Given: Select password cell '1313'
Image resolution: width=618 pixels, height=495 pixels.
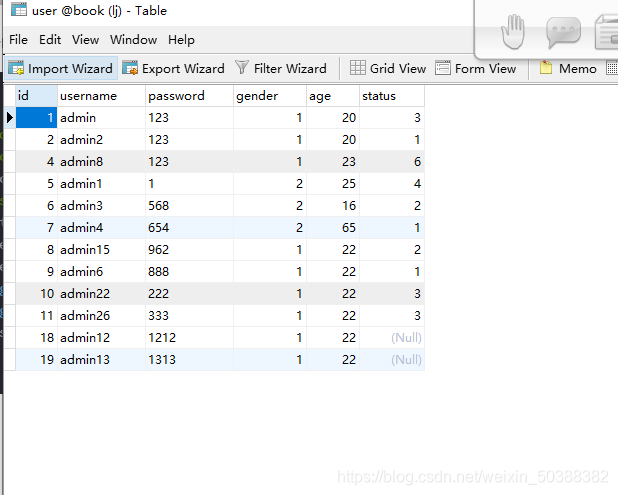Looking at the screenshot, I should click(190, 359).
